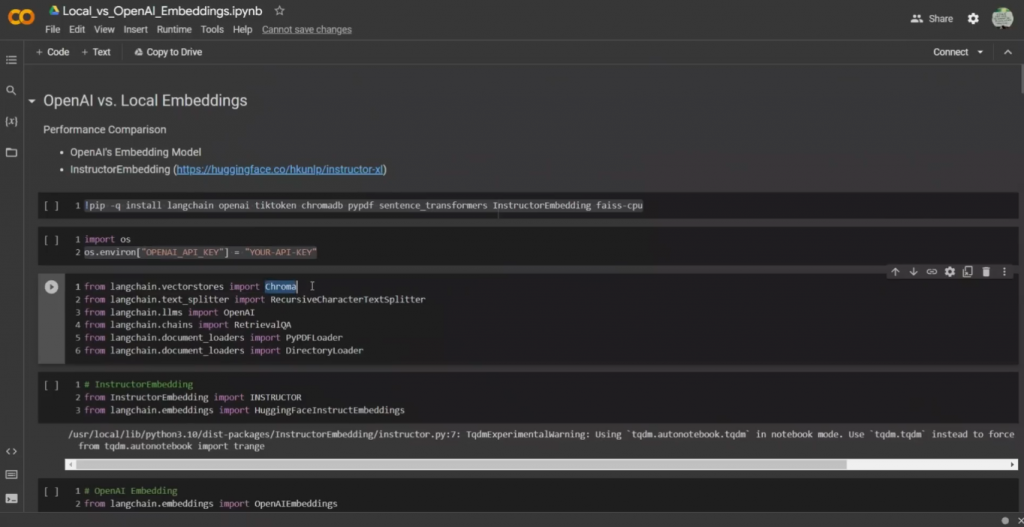Click the output scrollbar left arrow
This screenshot has height=527, width=1024.
[x=69, y=465]
